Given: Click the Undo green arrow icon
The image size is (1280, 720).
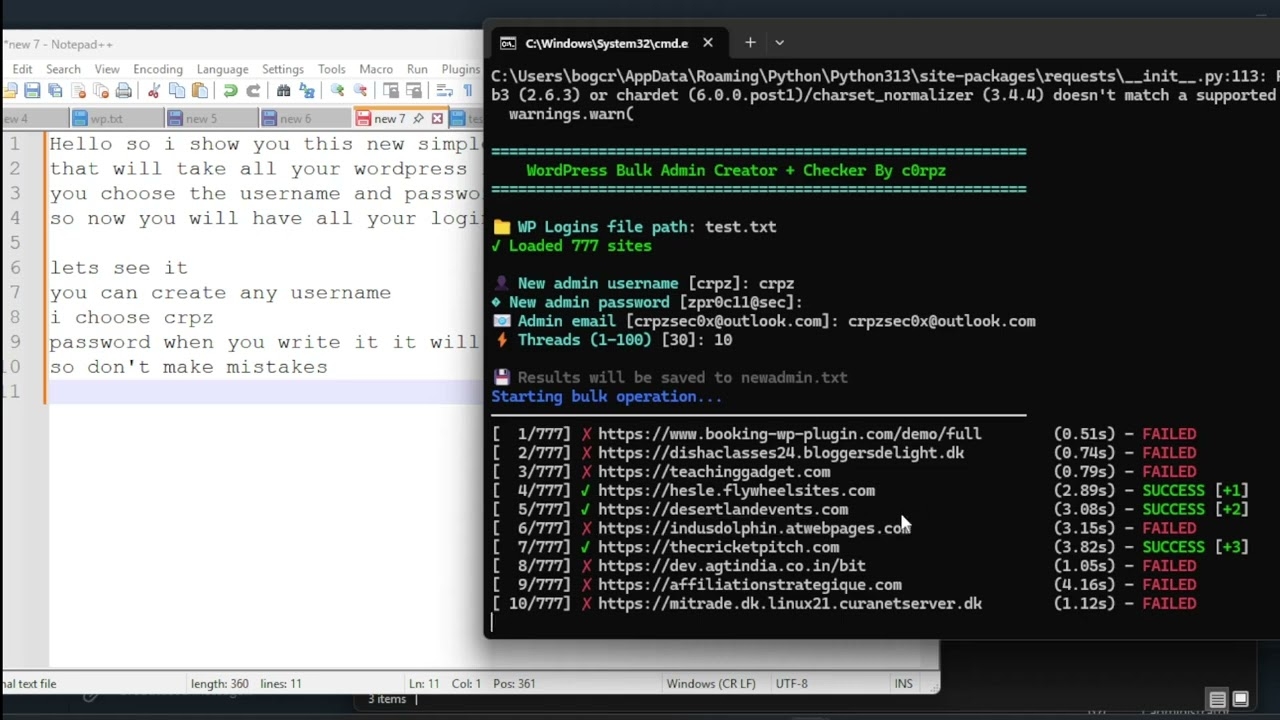Looking at the screenshot, I should pyautogui.click(x=230, y=91).
